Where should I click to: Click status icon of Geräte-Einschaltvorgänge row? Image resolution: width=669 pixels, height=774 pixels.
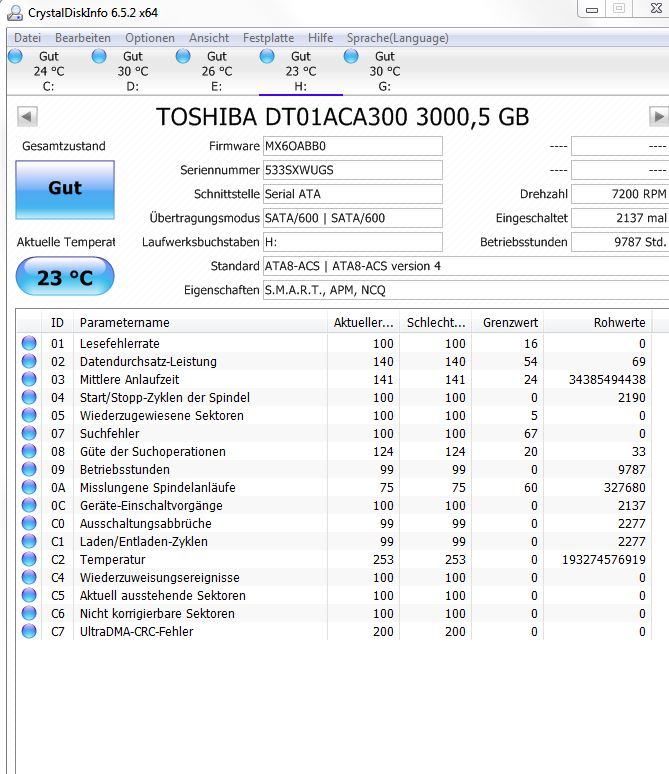coord(29,505)
